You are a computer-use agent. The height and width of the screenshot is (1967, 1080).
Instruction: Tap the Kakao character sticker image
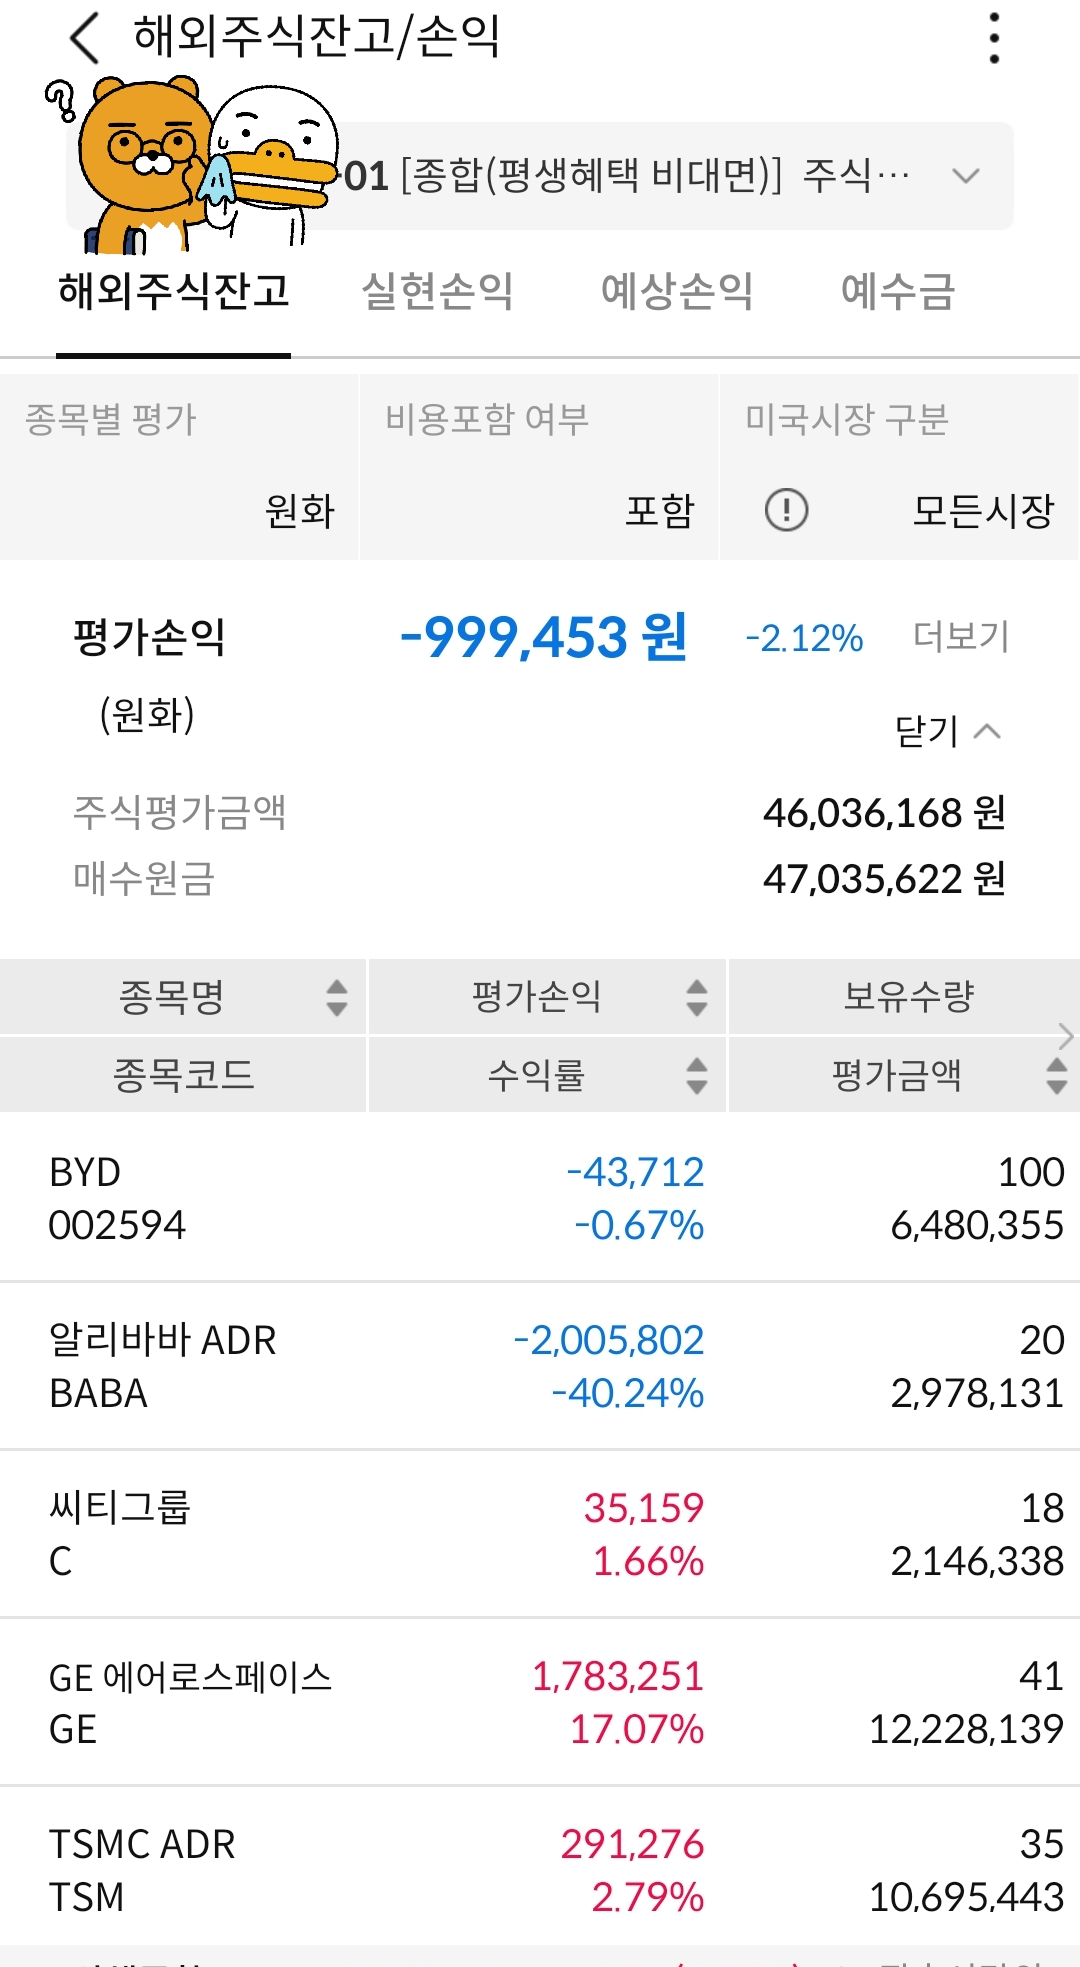190,165
